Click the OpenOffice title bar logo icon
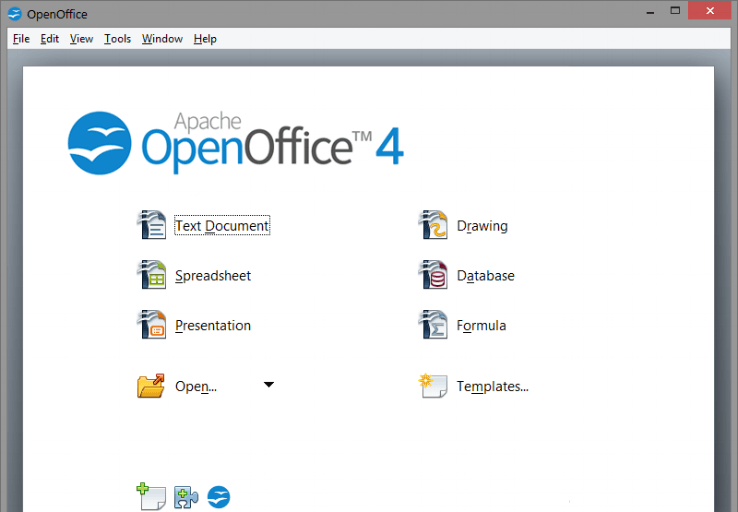Screen dimensions: 738x512 (15, 14)
